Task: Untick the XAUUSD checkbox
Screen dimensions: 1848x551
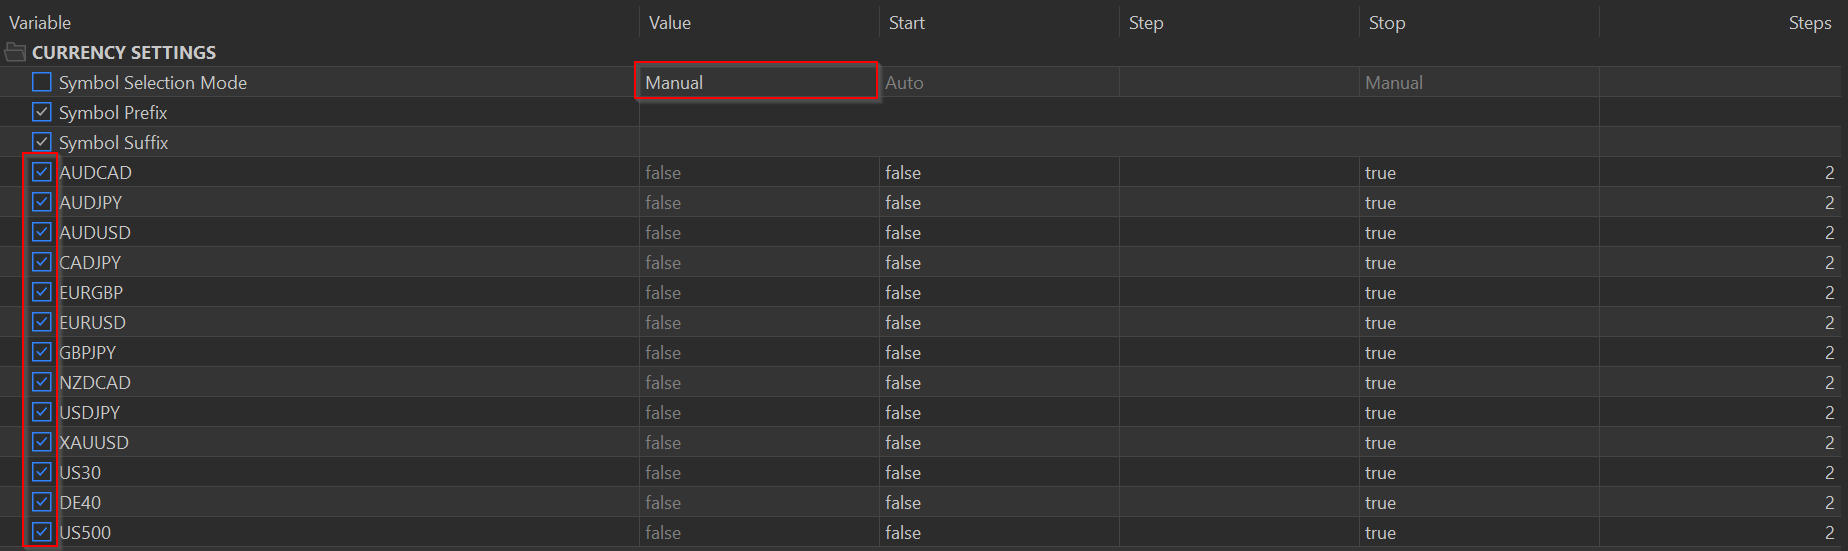Action: pyautogui.click(x=41, y=442)
